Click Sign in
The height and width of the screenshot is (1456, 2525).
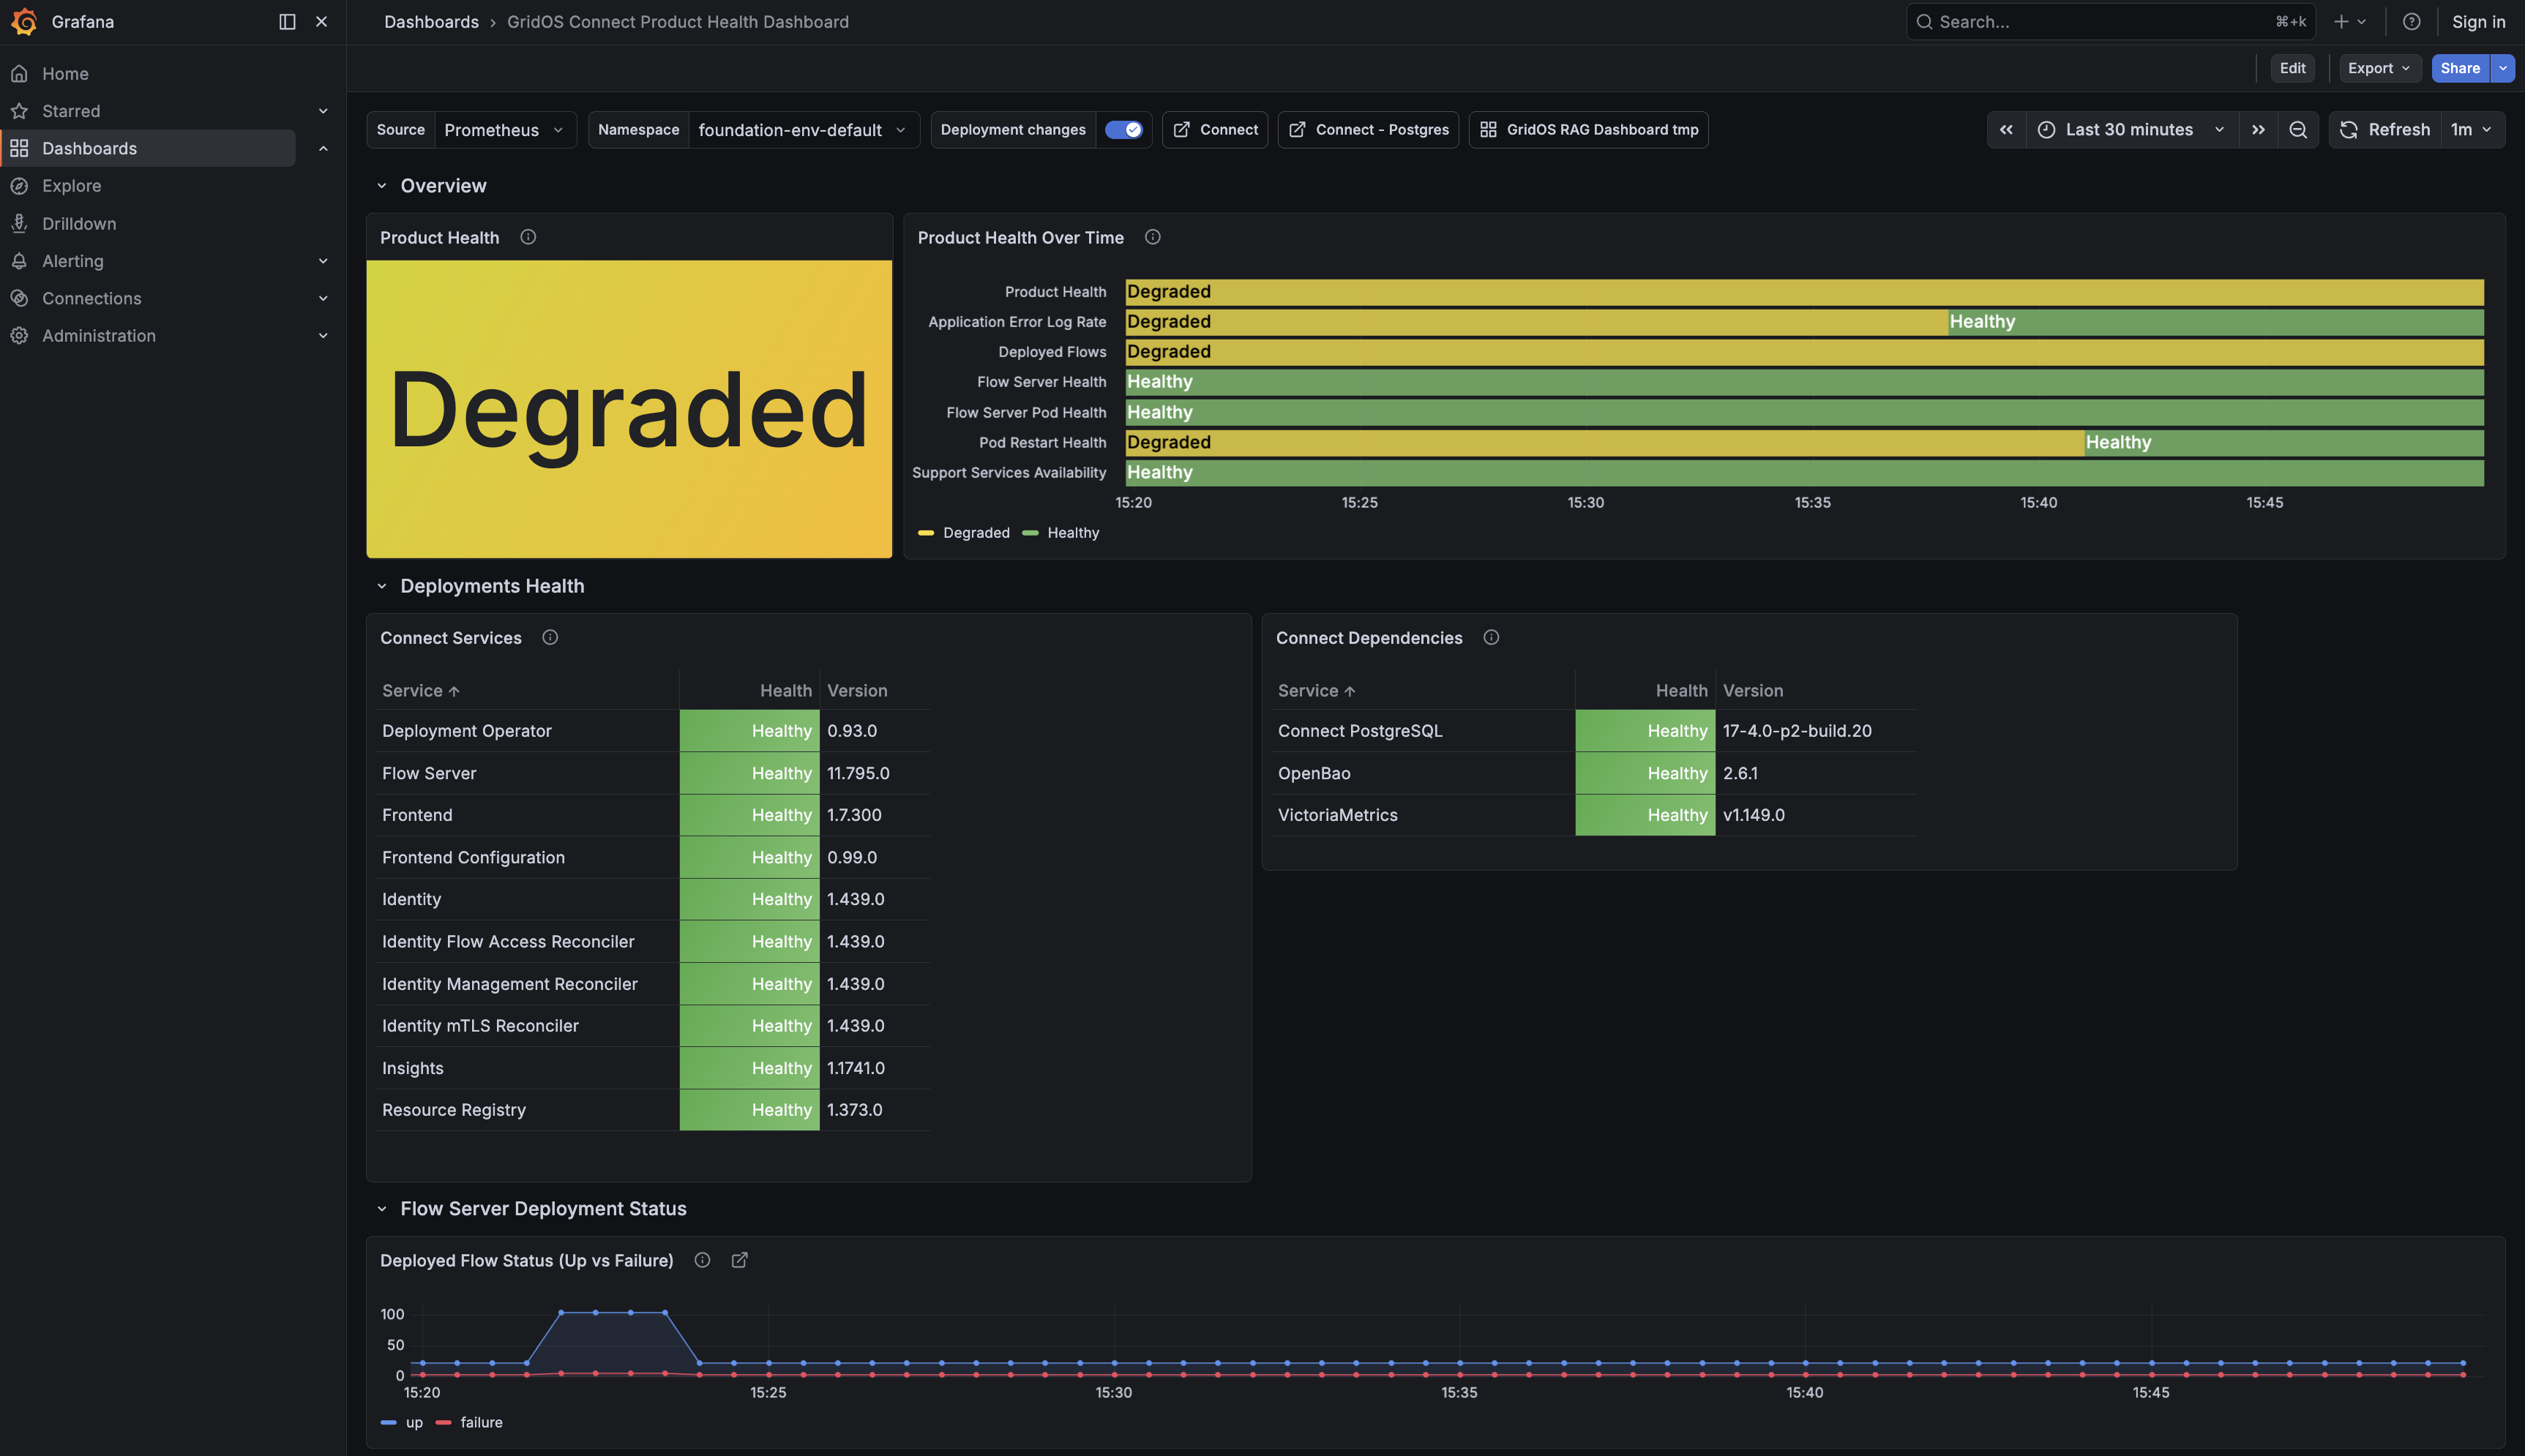pyautogui.click(x=2478, y=21)
